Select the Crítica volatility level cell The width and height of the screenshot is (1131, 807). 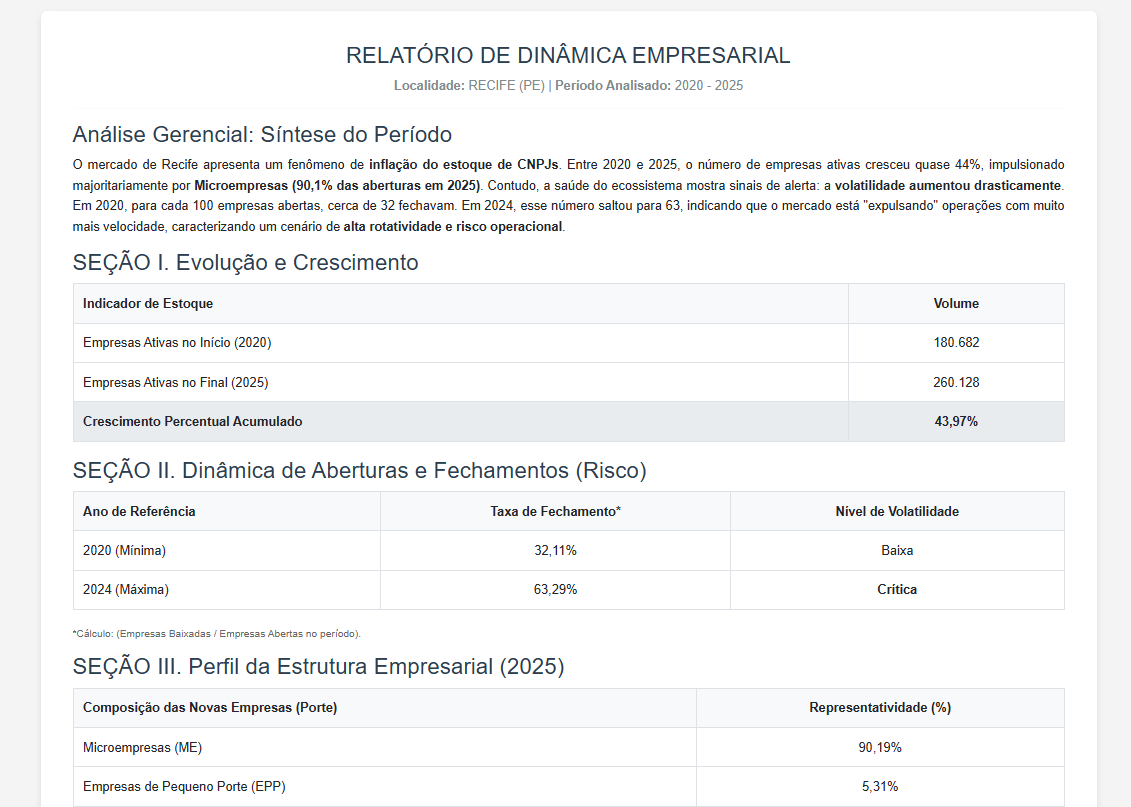(896, 589)
